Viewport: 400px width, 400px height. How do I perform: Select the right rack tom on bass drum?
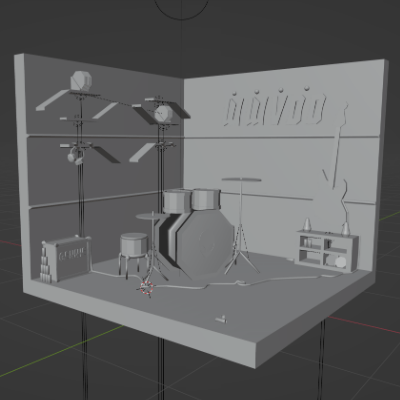tap(206, 199)
